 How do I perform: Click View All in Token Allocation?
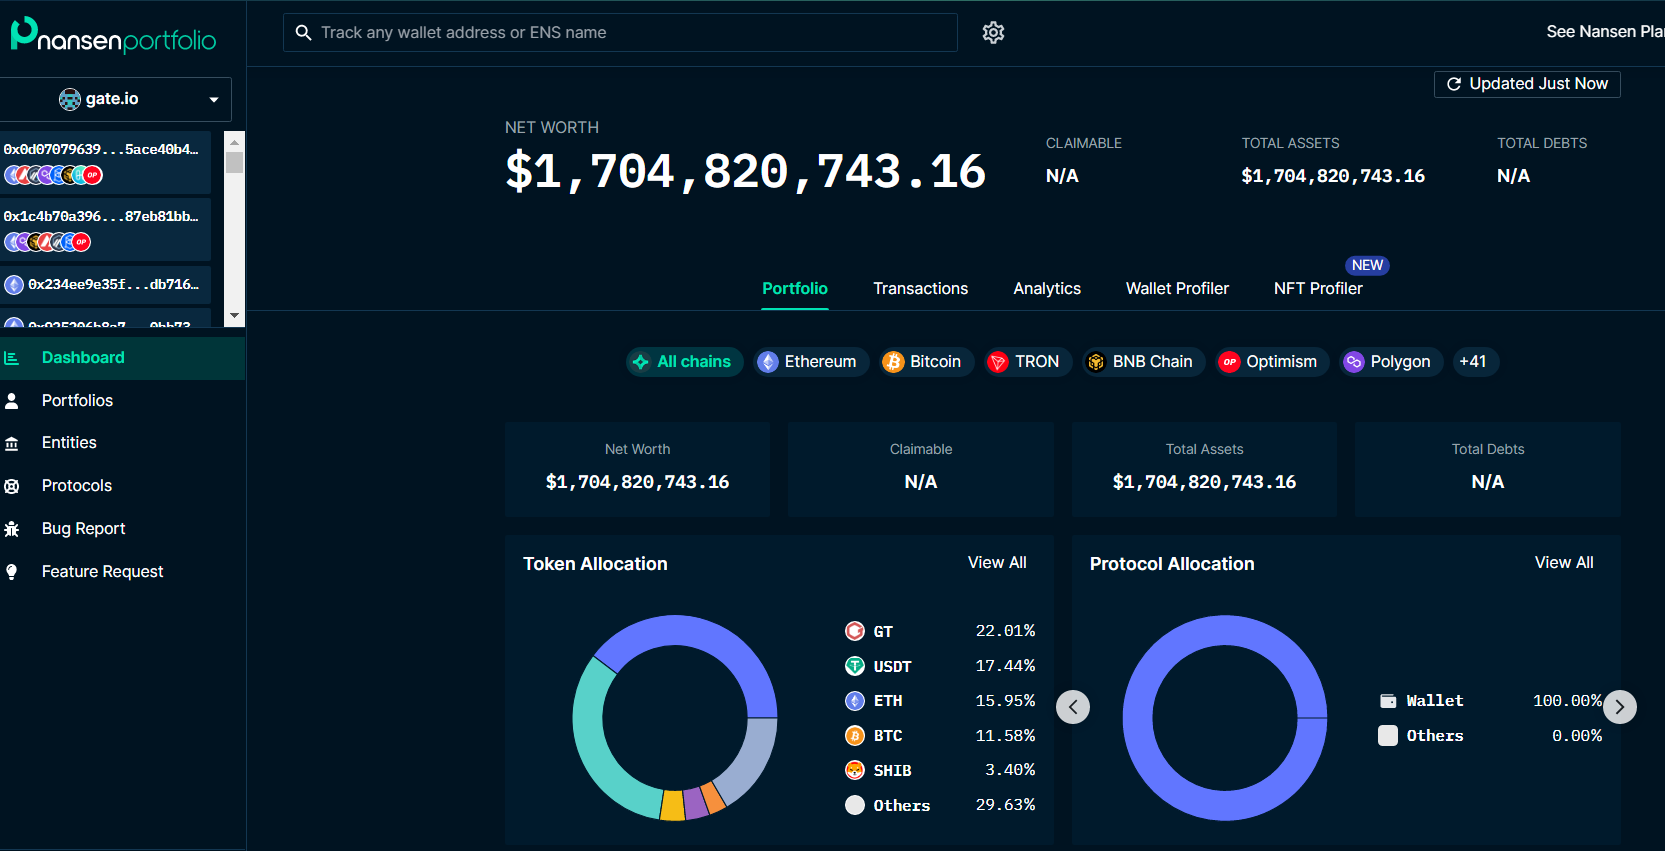pyautogui.click(x=996, y=563)
